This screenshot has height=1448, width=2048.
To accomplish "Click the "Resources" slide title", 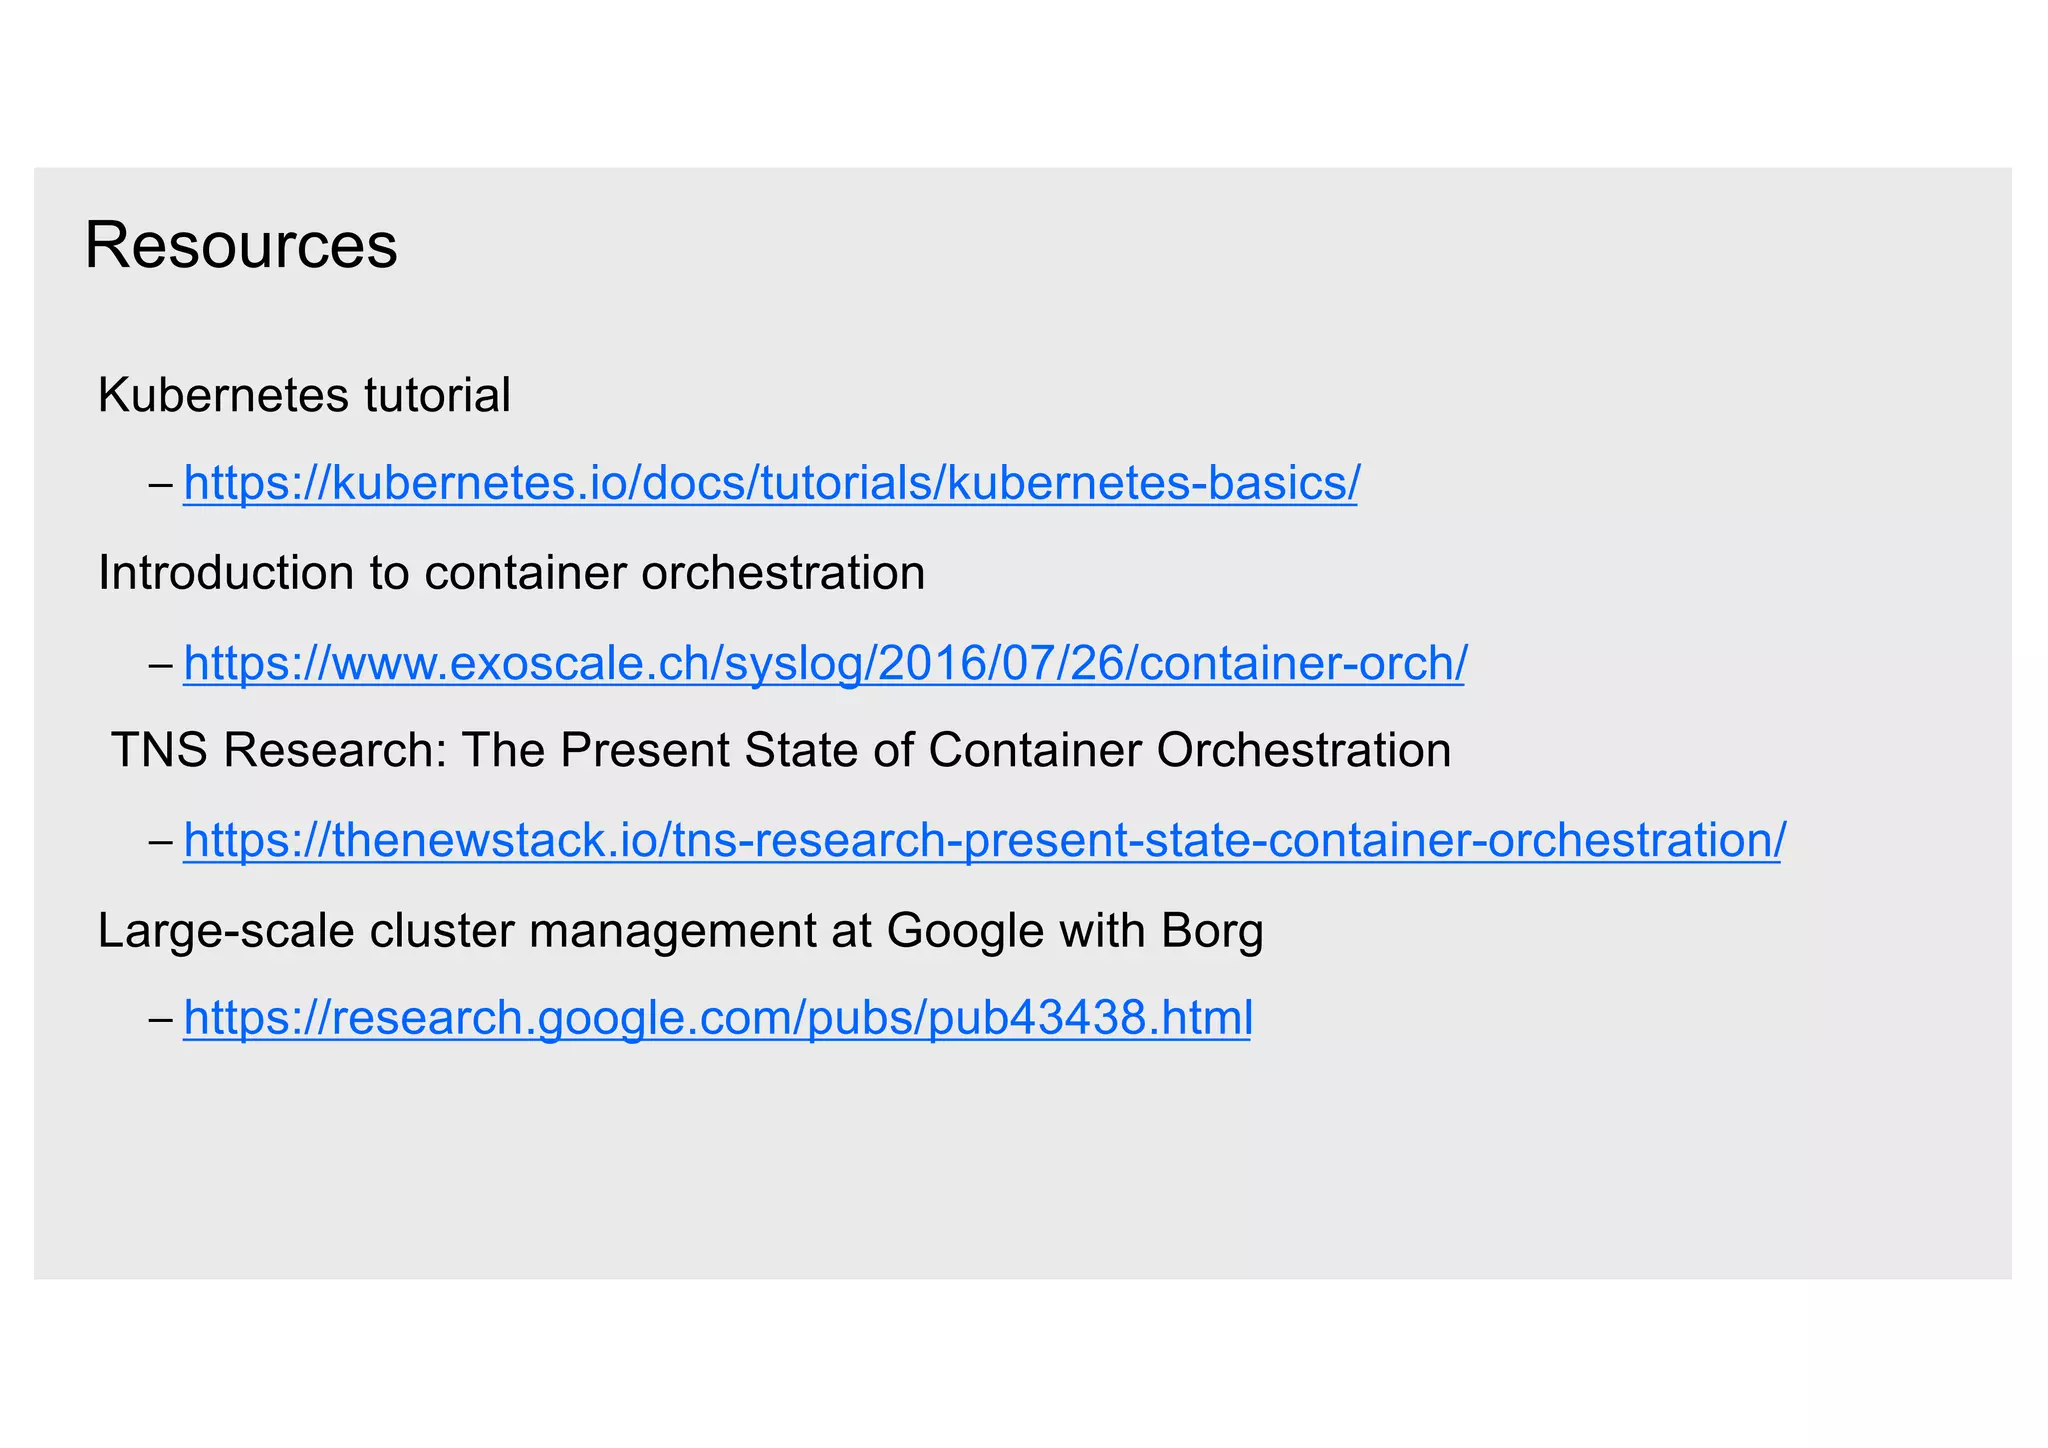I will pos(241,245).
